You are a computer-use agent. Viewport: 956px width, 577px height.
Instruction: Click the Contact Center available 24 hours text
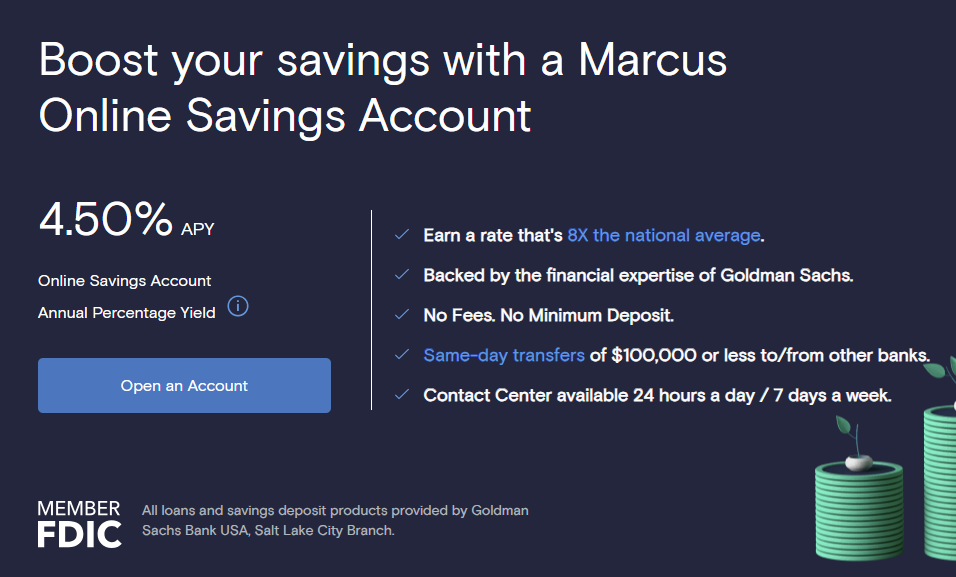657,395
